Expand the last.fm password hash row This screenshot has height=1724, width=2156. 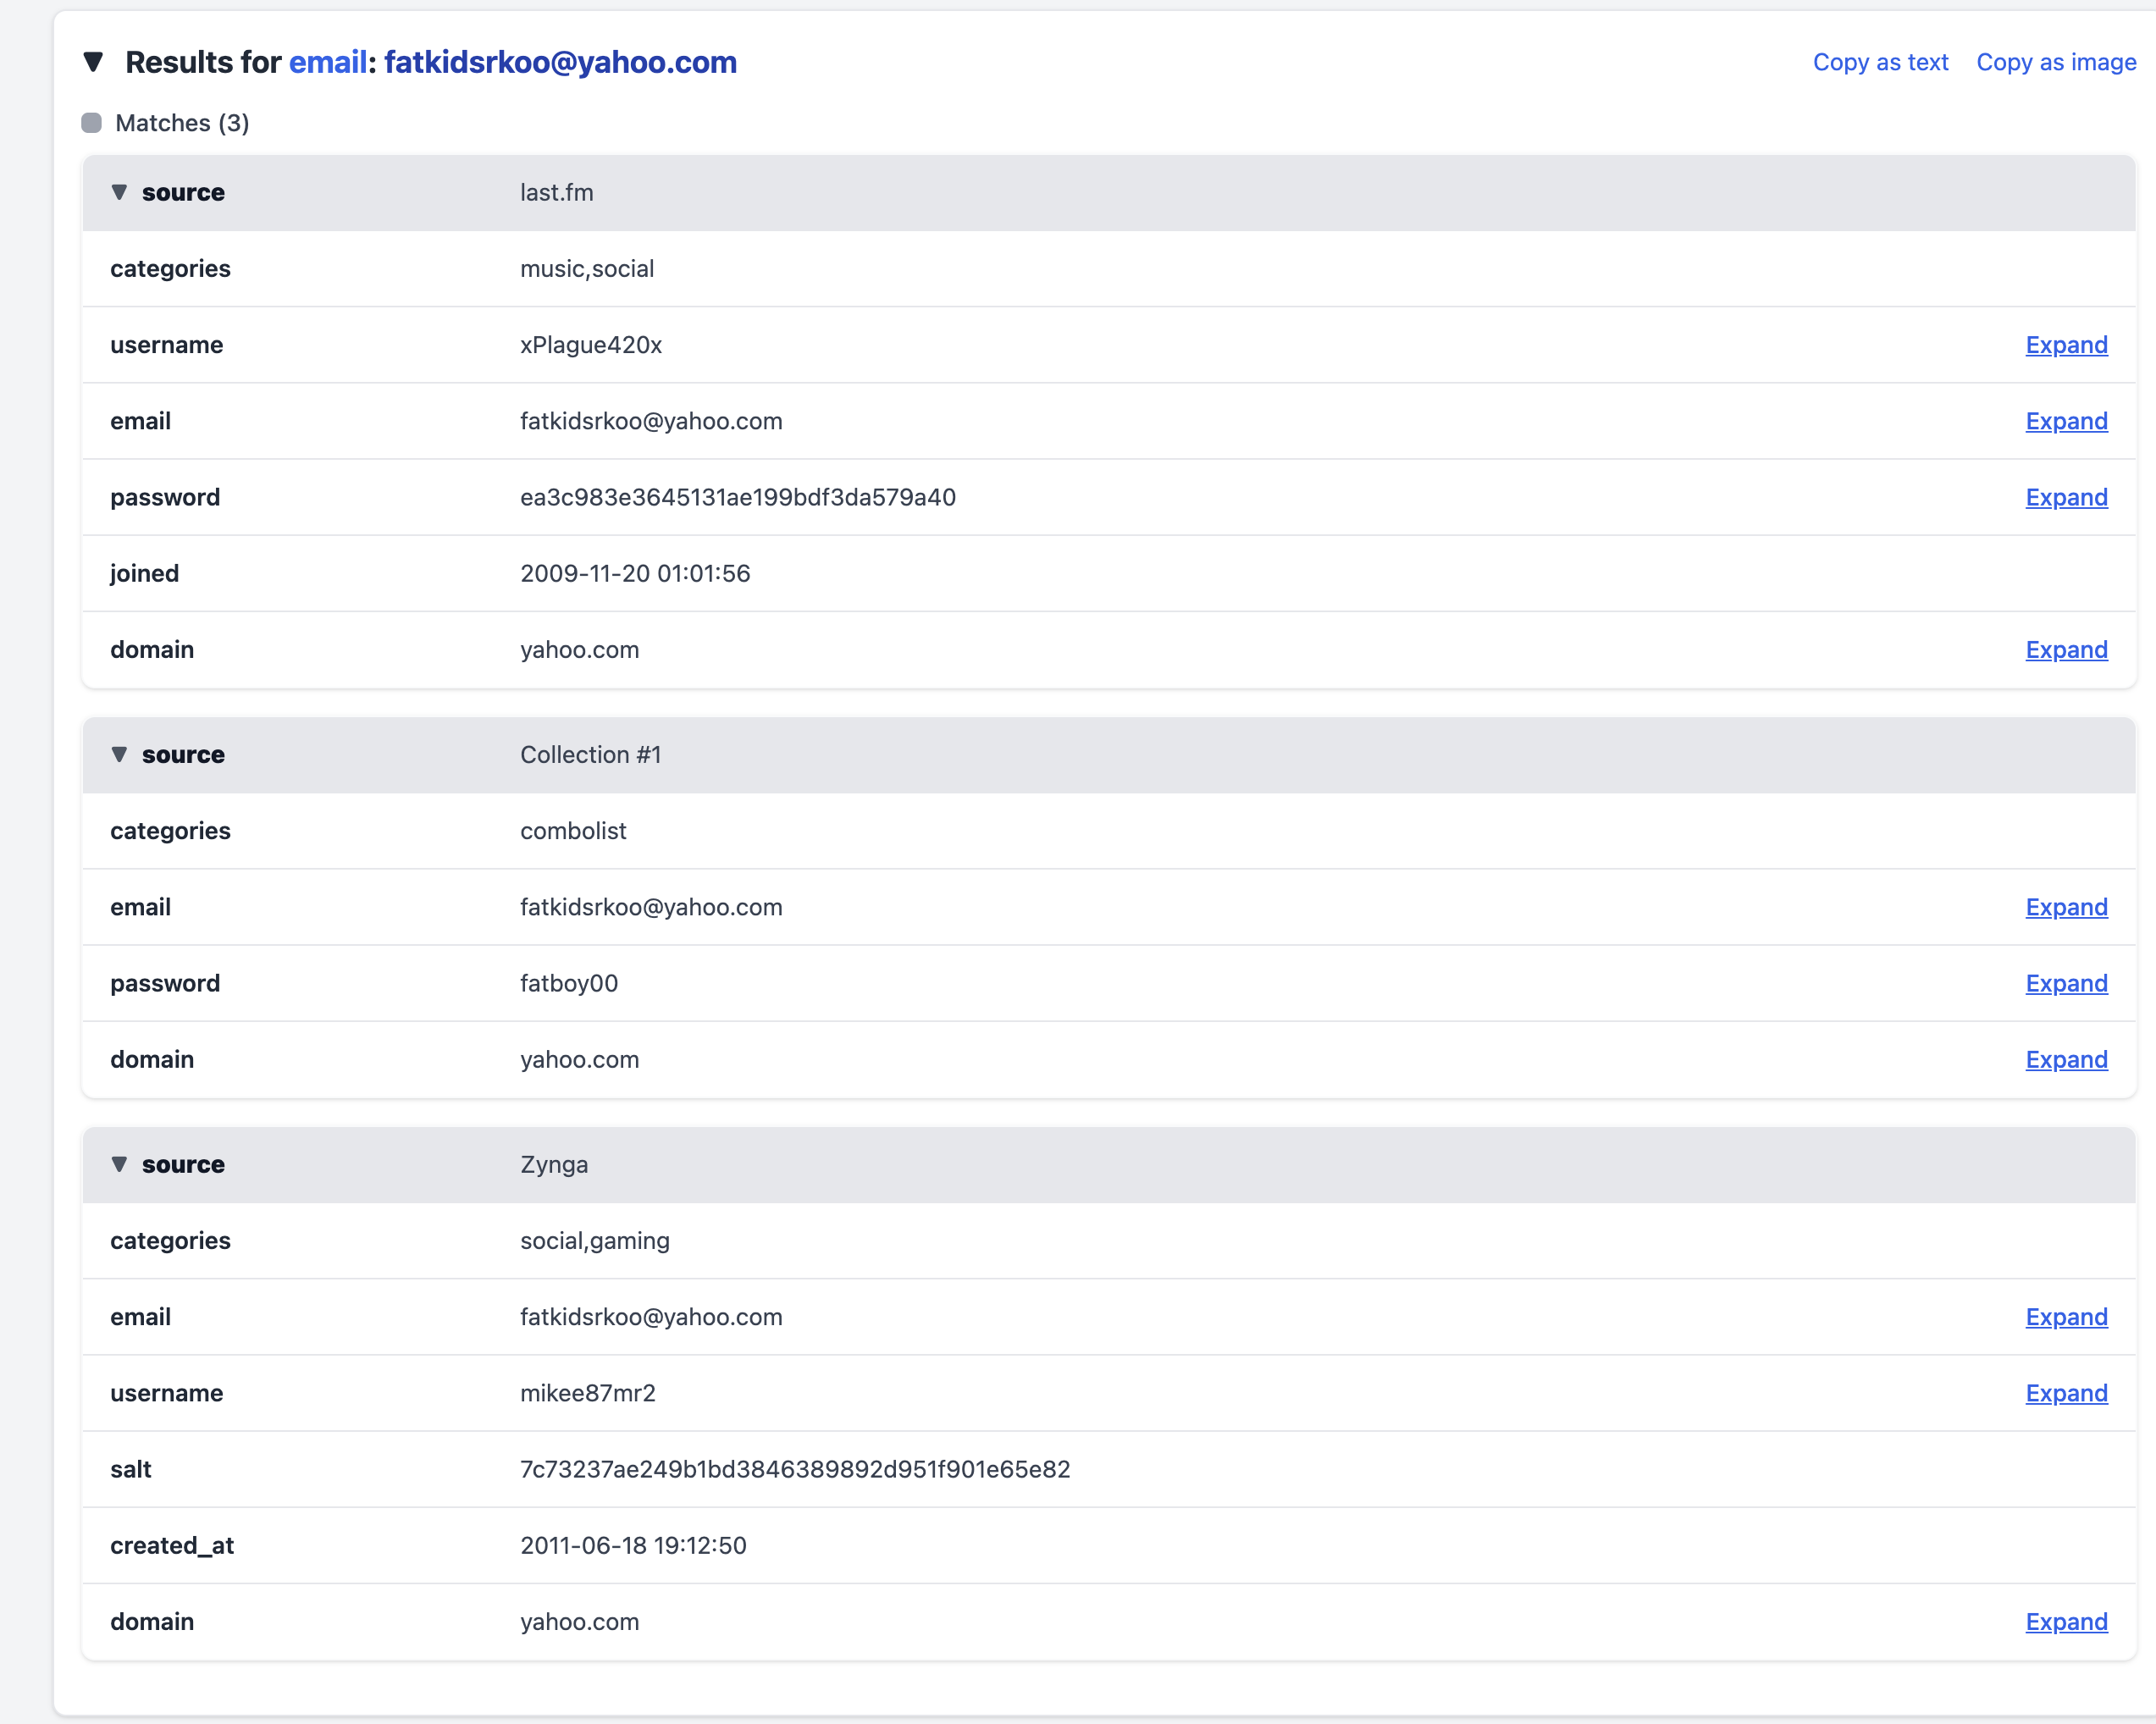(2066, 497)
